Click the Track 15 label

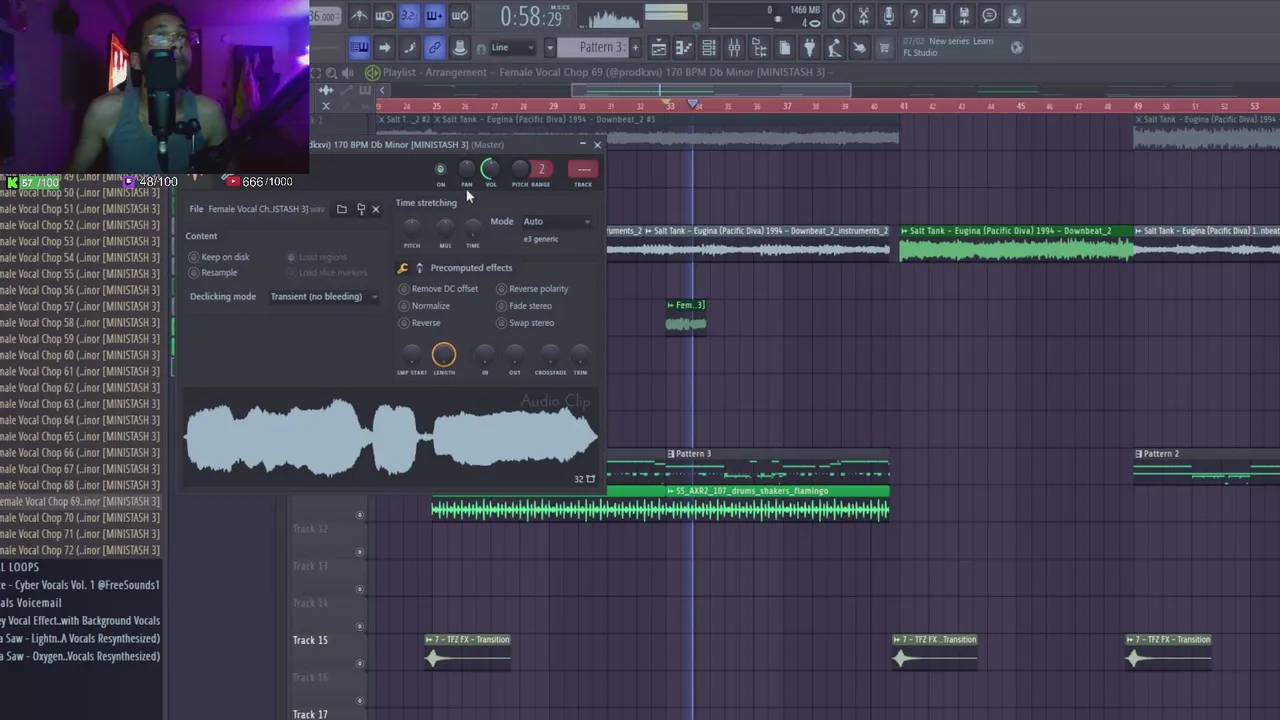coord(310,640)
